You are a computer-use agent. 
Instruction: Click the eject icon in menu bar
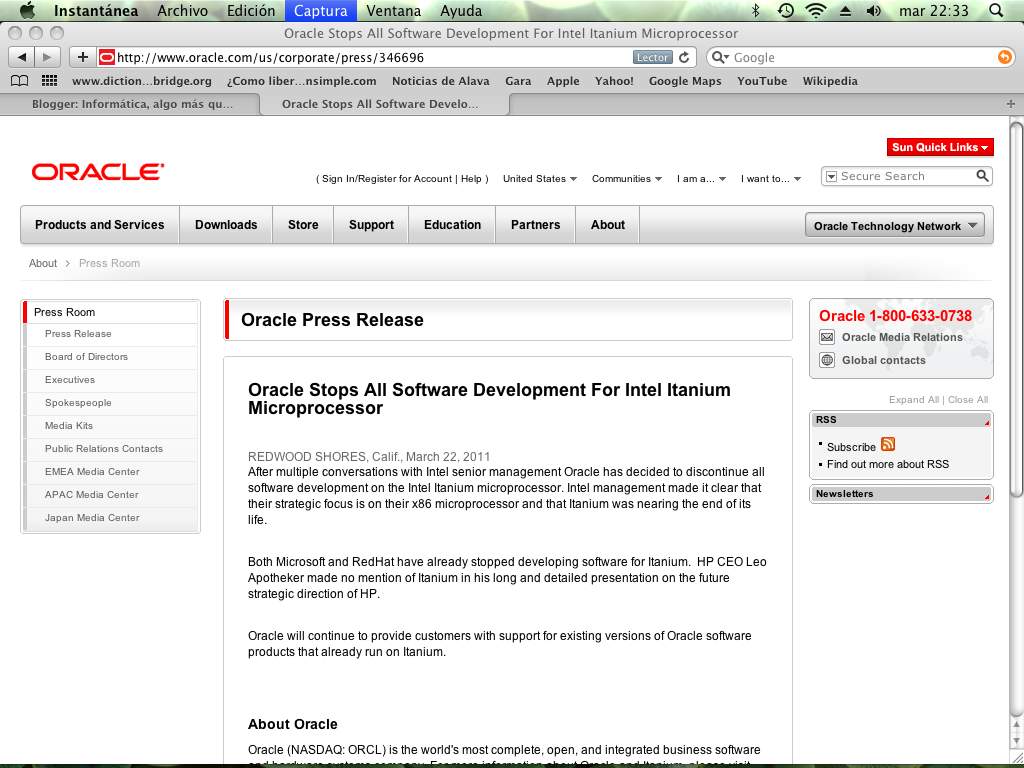[x=845, y=10]
